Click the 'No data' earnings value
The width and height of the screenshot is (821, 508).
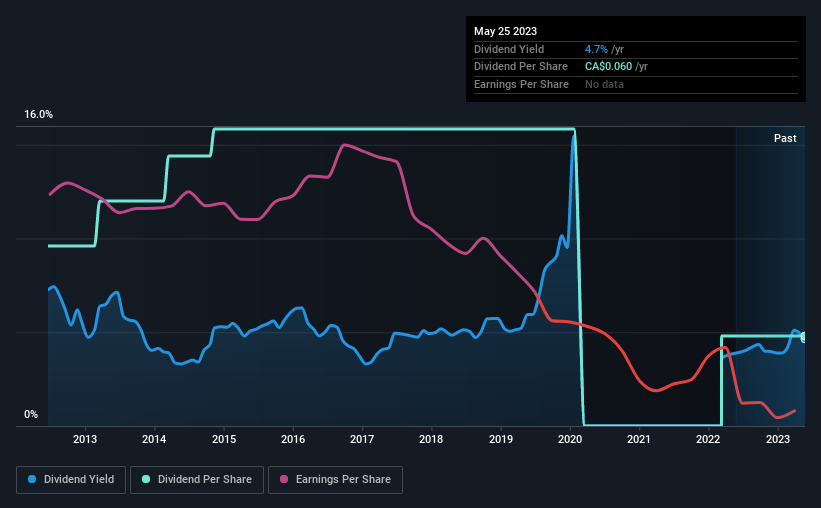tap(604, 84)
